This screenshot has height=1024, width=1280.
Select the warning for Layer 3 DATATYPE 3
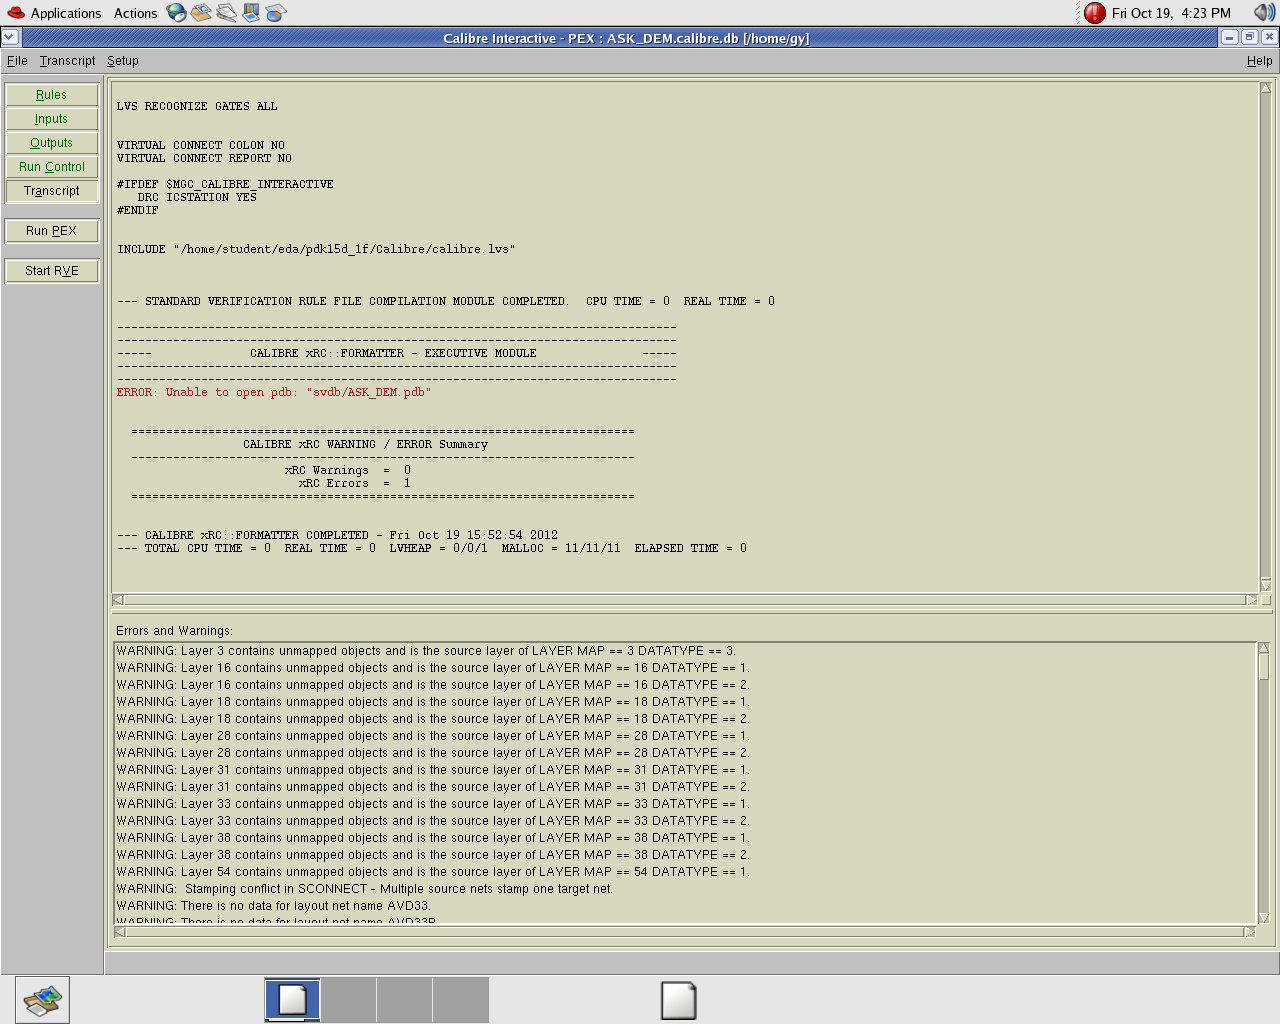[426, 651]
